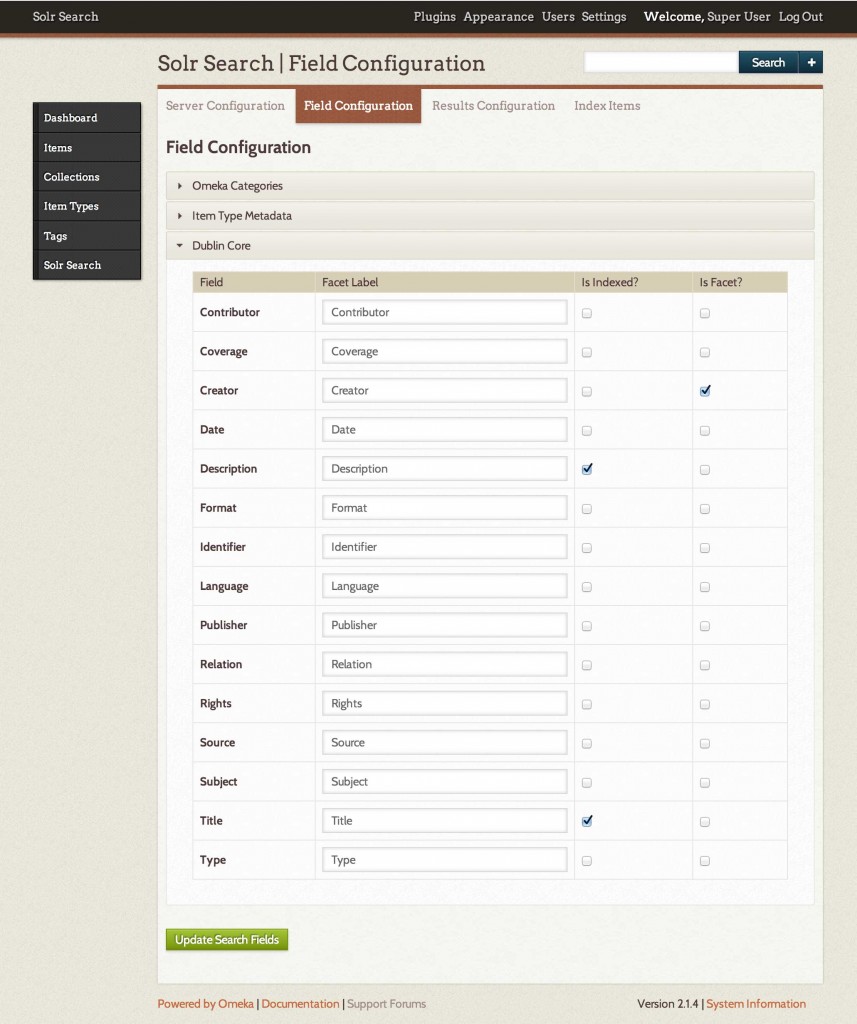Select the Field Configuration tab
The width and height of the screenshot is (857, 1024).
pyautogui.click(x=358, y=106)
